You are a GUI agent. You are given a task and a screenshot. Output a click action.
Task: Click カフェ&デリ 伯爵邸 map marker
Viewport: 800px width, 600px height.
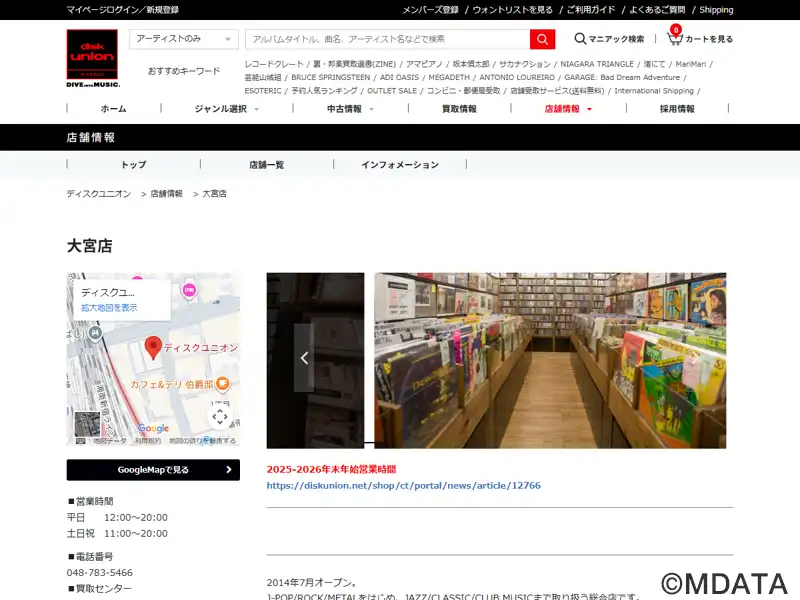click(222, 383)
